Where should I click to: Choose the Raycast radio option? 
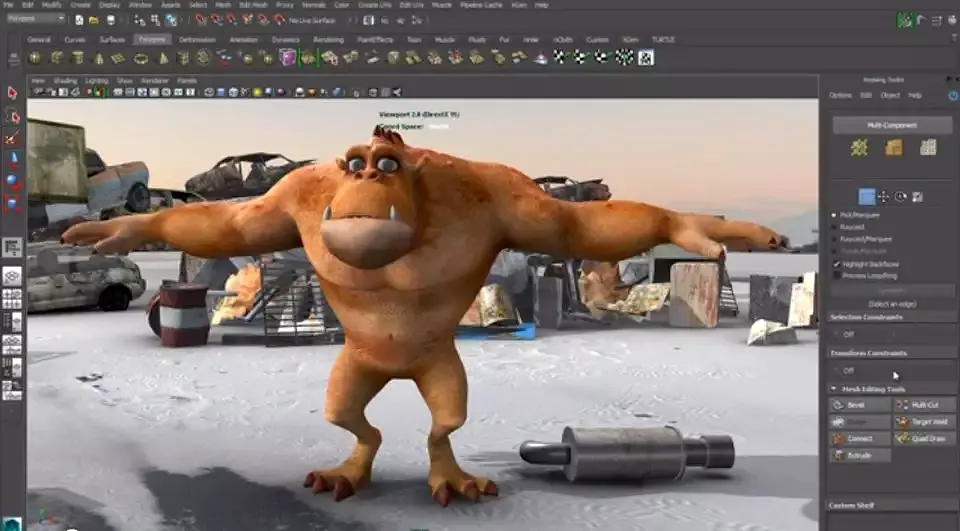834,227
